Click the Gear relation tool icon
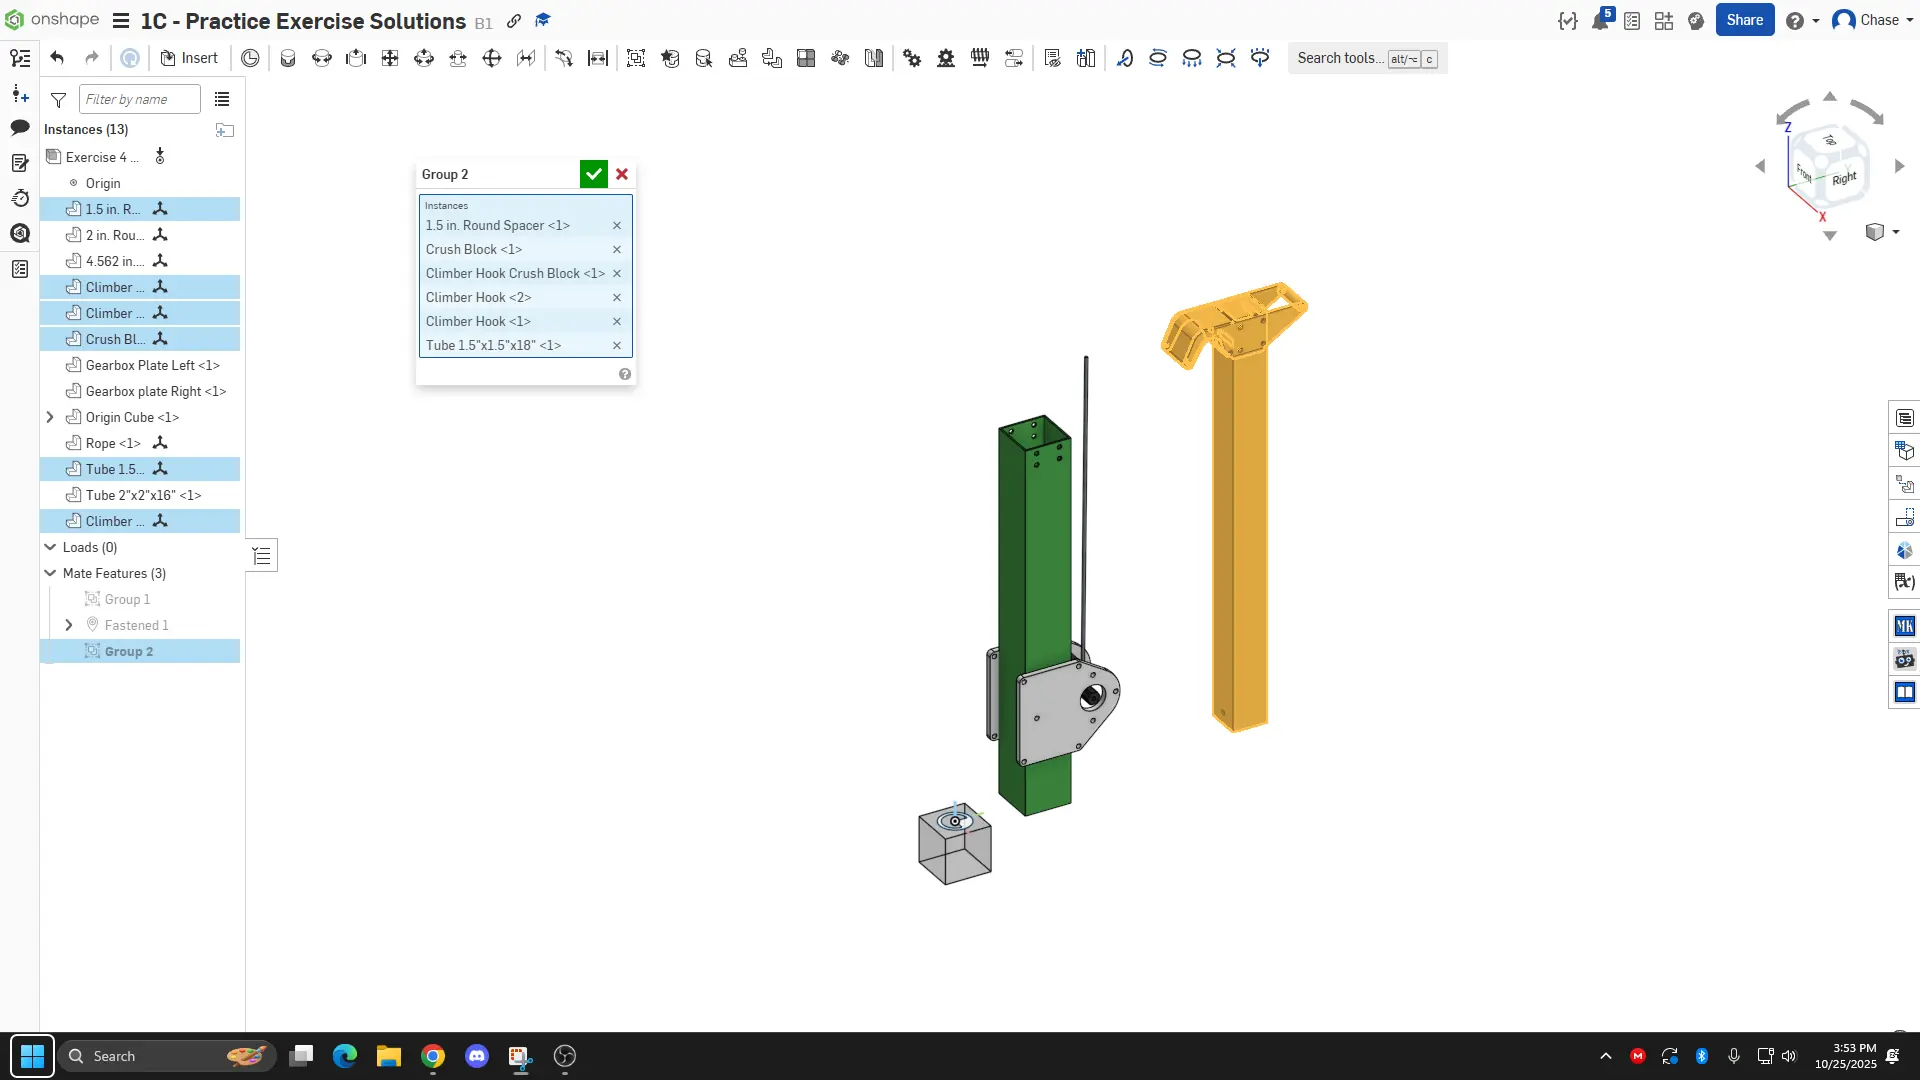 point(912,58)
